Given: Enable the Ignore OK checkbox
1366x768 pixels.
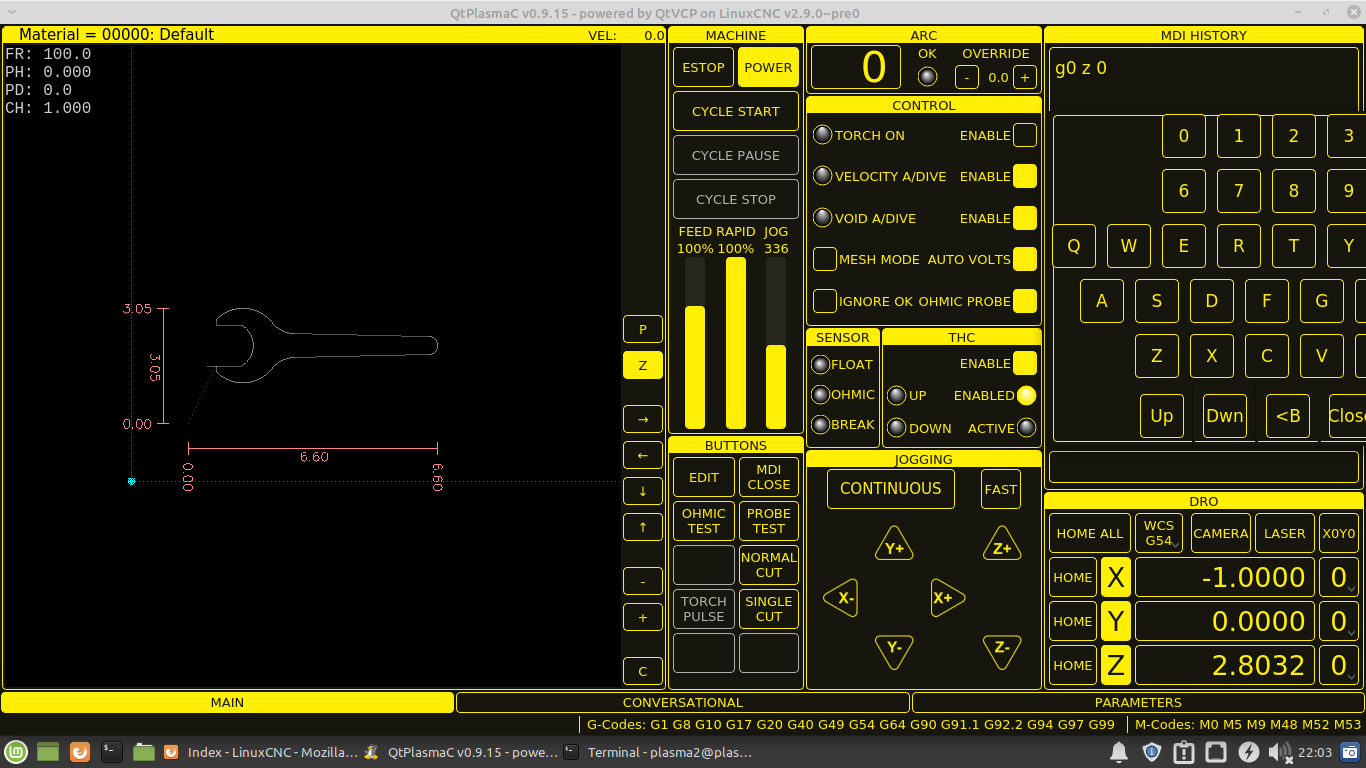Looking at the screenshot, I should click(824, 301).
